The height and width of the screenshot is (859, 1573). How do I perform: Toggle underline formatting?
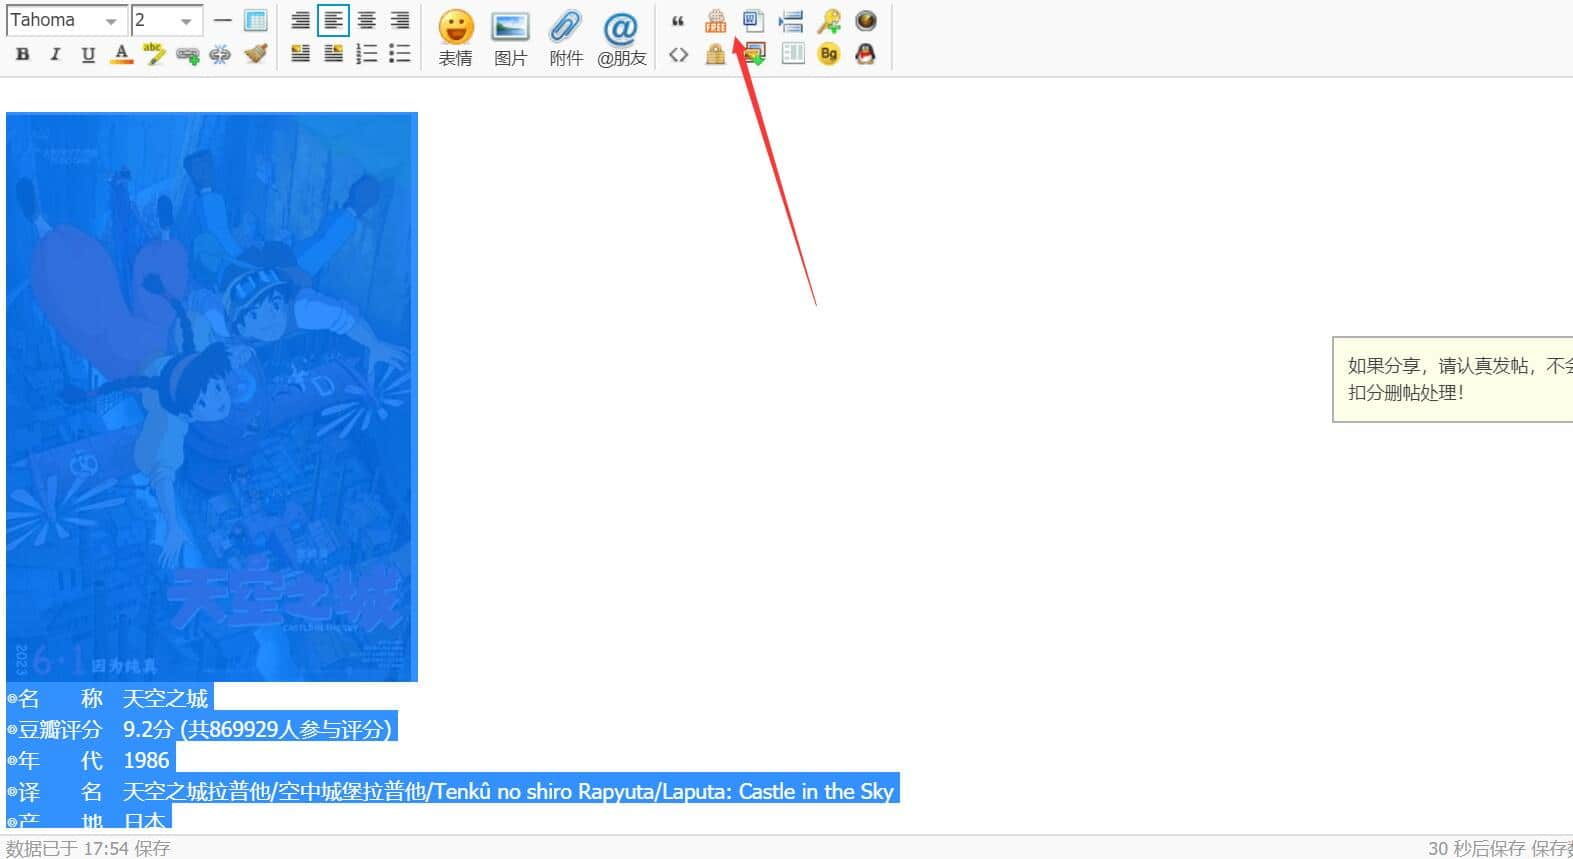coord(89,54)
